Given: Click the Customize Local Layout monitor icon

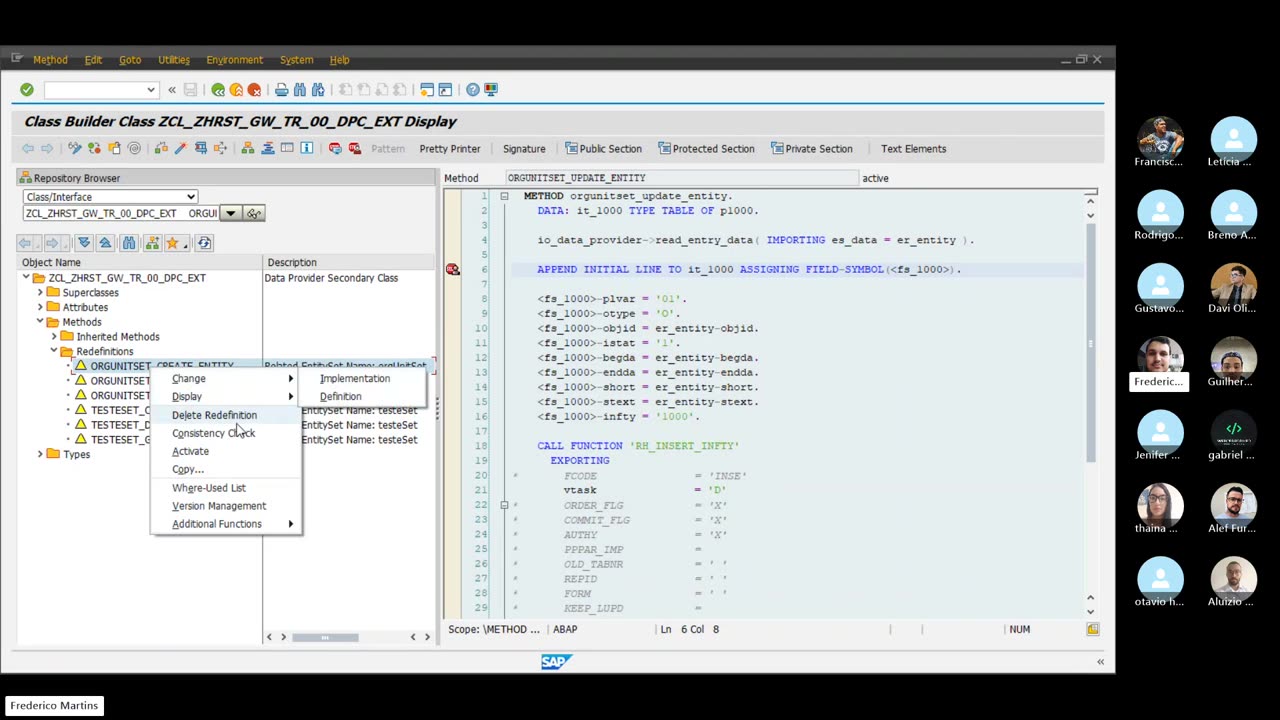Looking at the screenshot, I should click(x=491, y=90).
